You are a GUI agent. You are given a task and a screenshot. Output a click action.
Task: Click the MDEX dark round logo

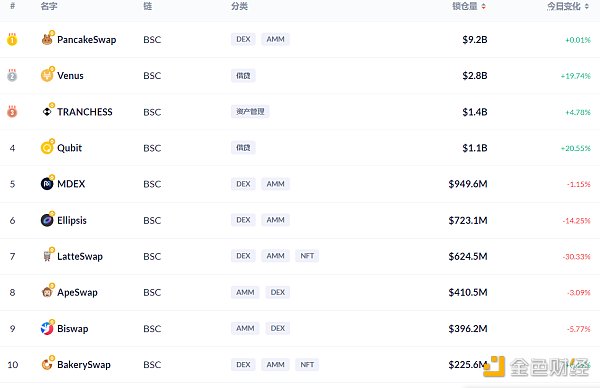pos(47,184)
